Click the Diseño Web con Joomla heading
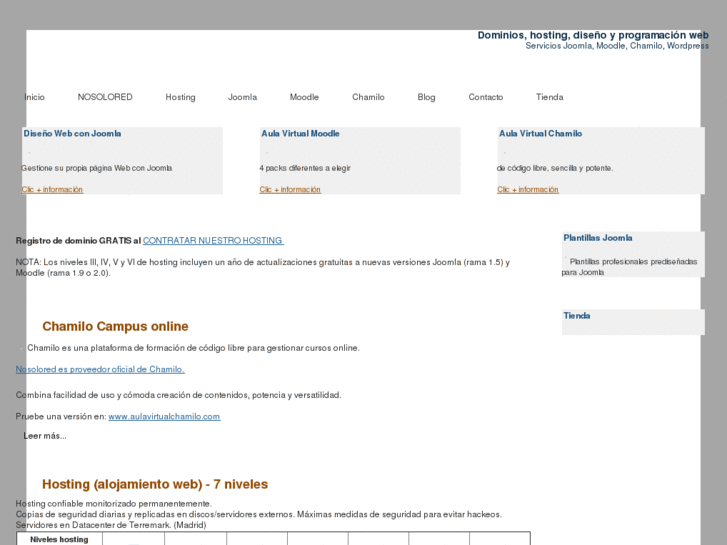 (72, 134)
